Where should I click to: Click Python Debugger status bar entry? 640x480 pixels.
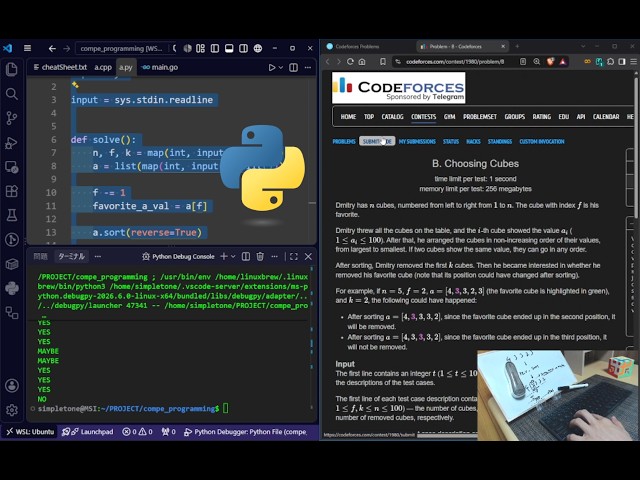[245, 432]
